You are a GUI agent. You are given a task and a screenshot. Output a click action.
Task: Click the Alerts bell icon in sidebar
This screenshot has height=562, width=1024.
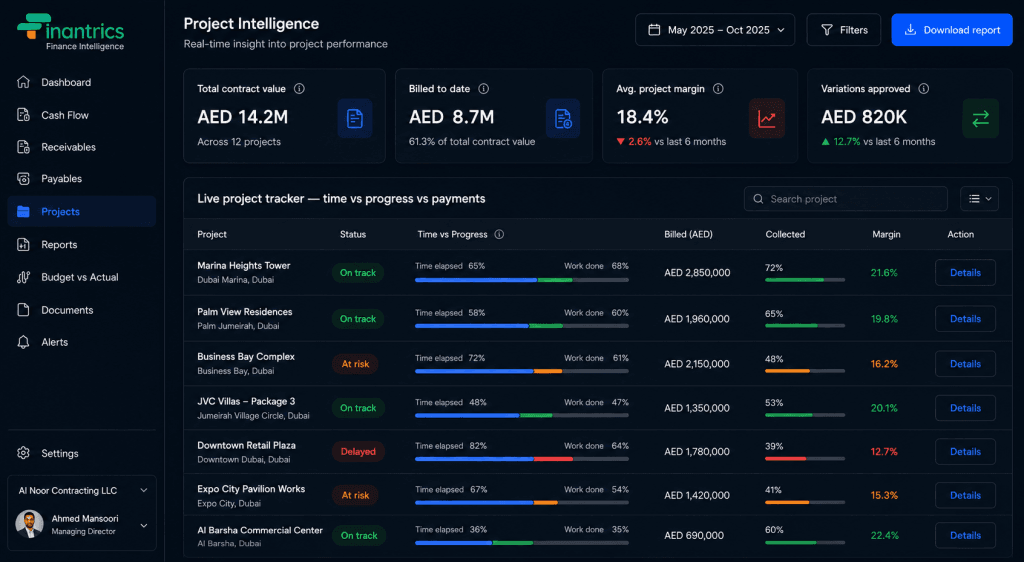tap(24, 342)
